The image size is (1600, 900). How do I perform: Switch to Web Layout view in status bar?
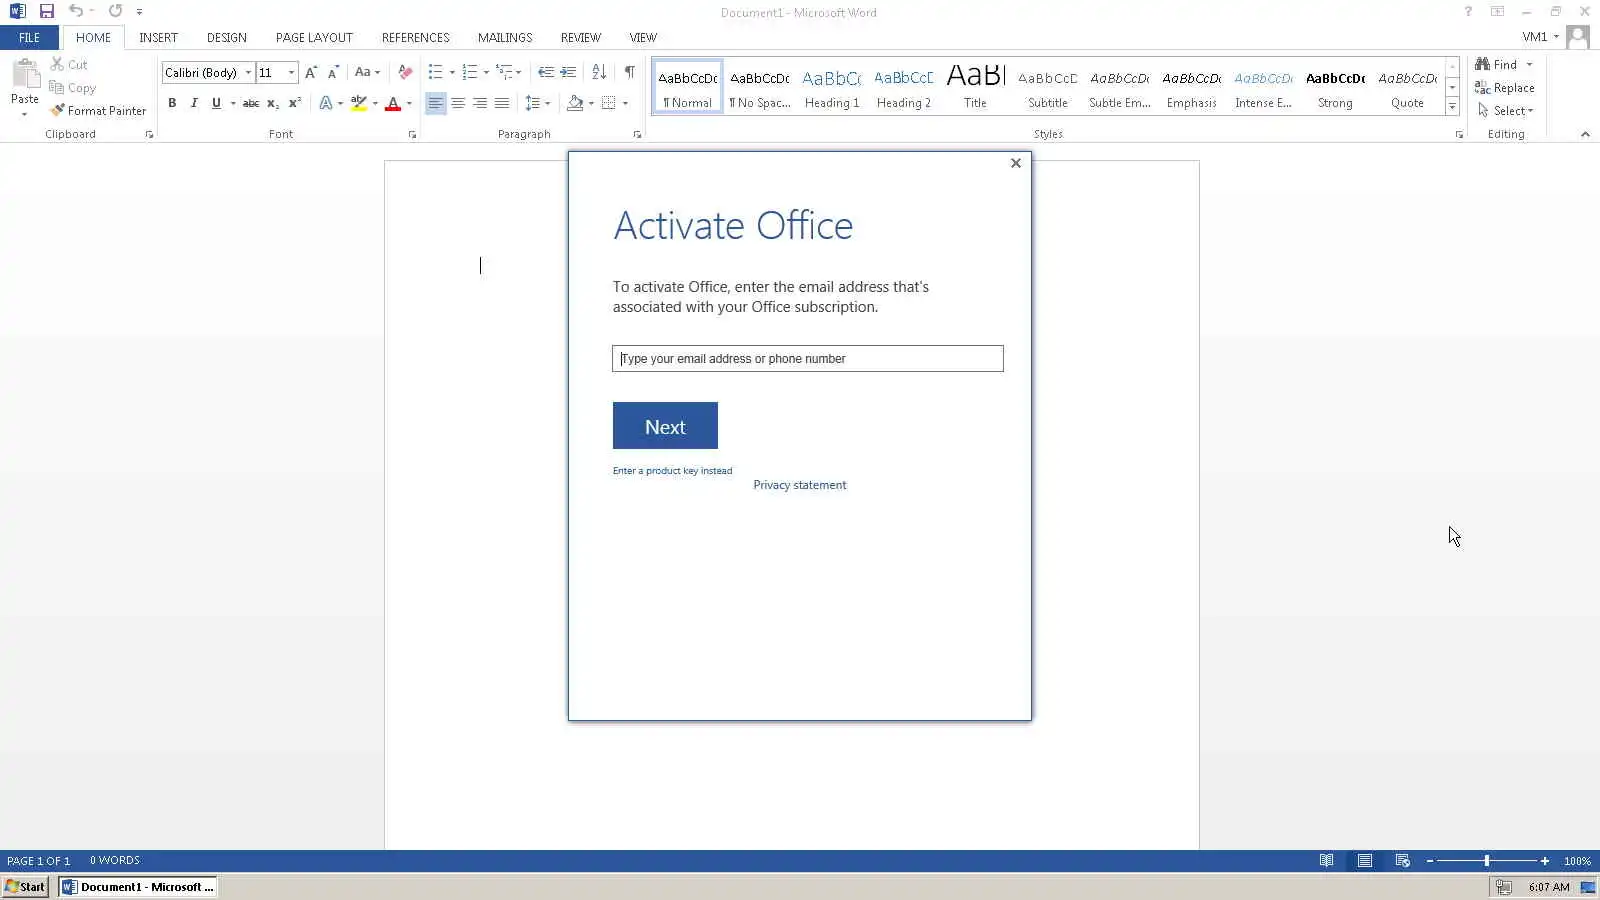pyautogui.click(x=1402, y=861)
